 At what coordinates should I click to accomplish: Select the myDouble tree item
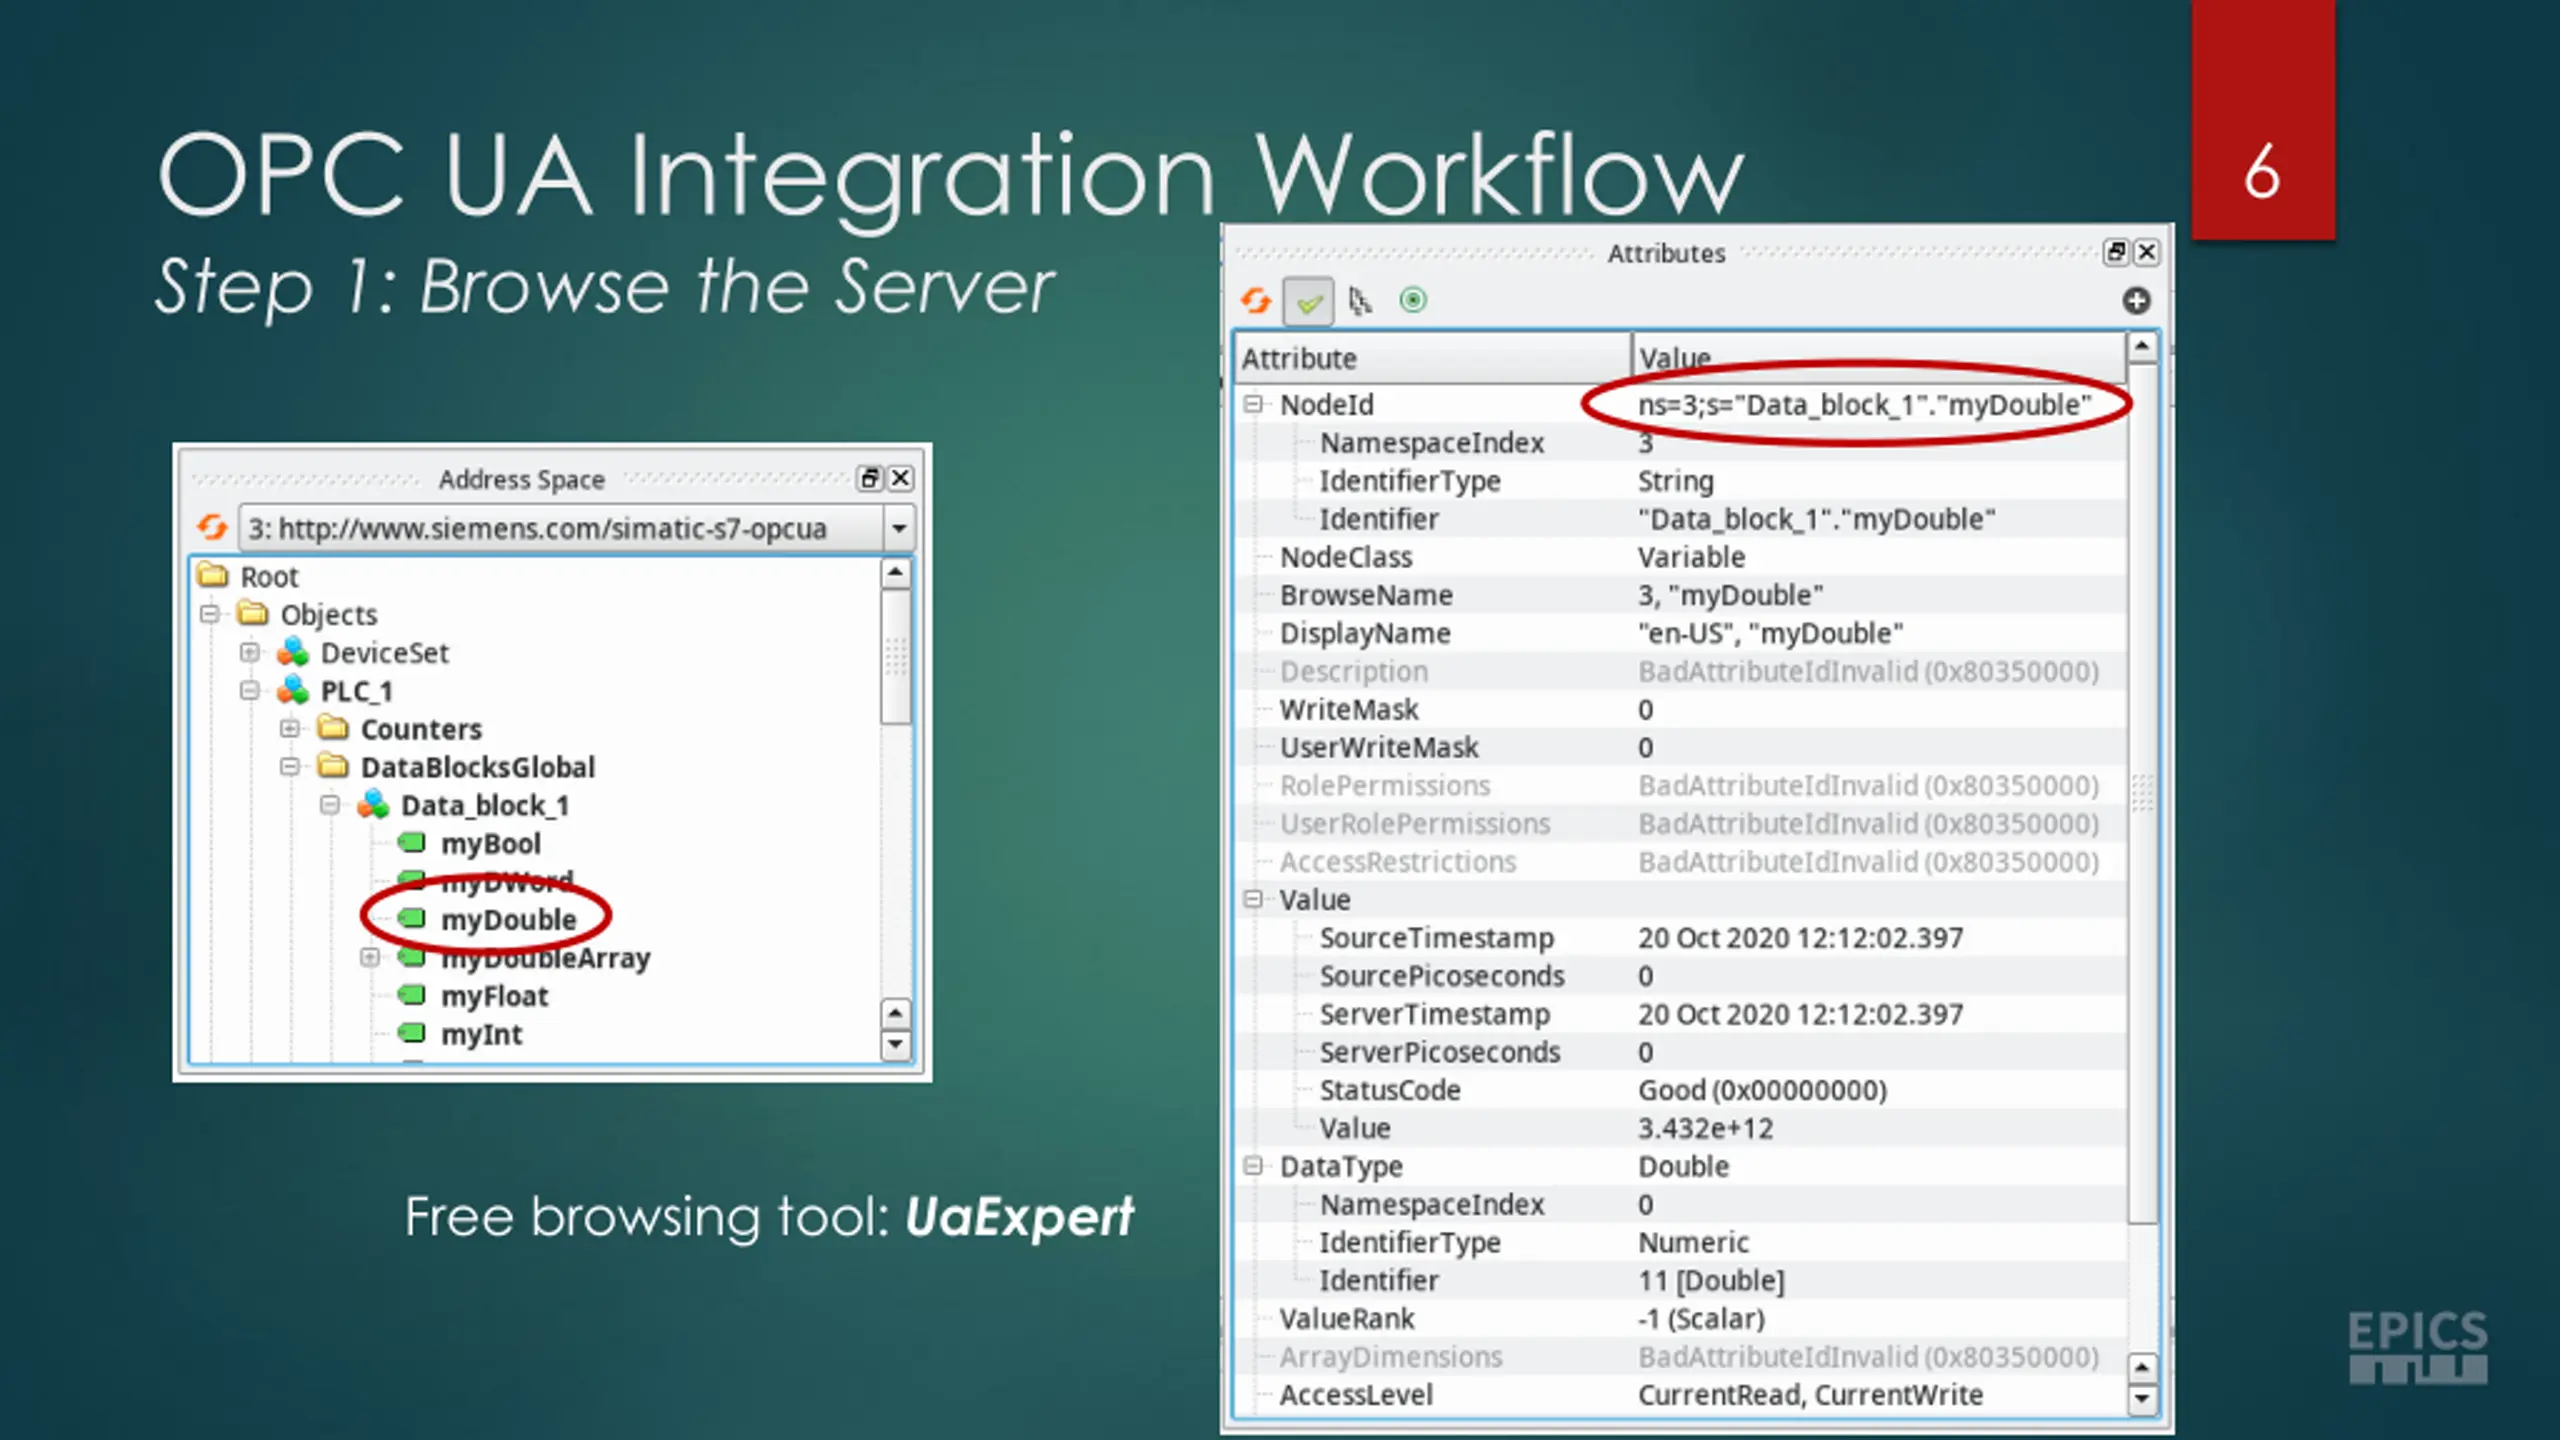508,919
